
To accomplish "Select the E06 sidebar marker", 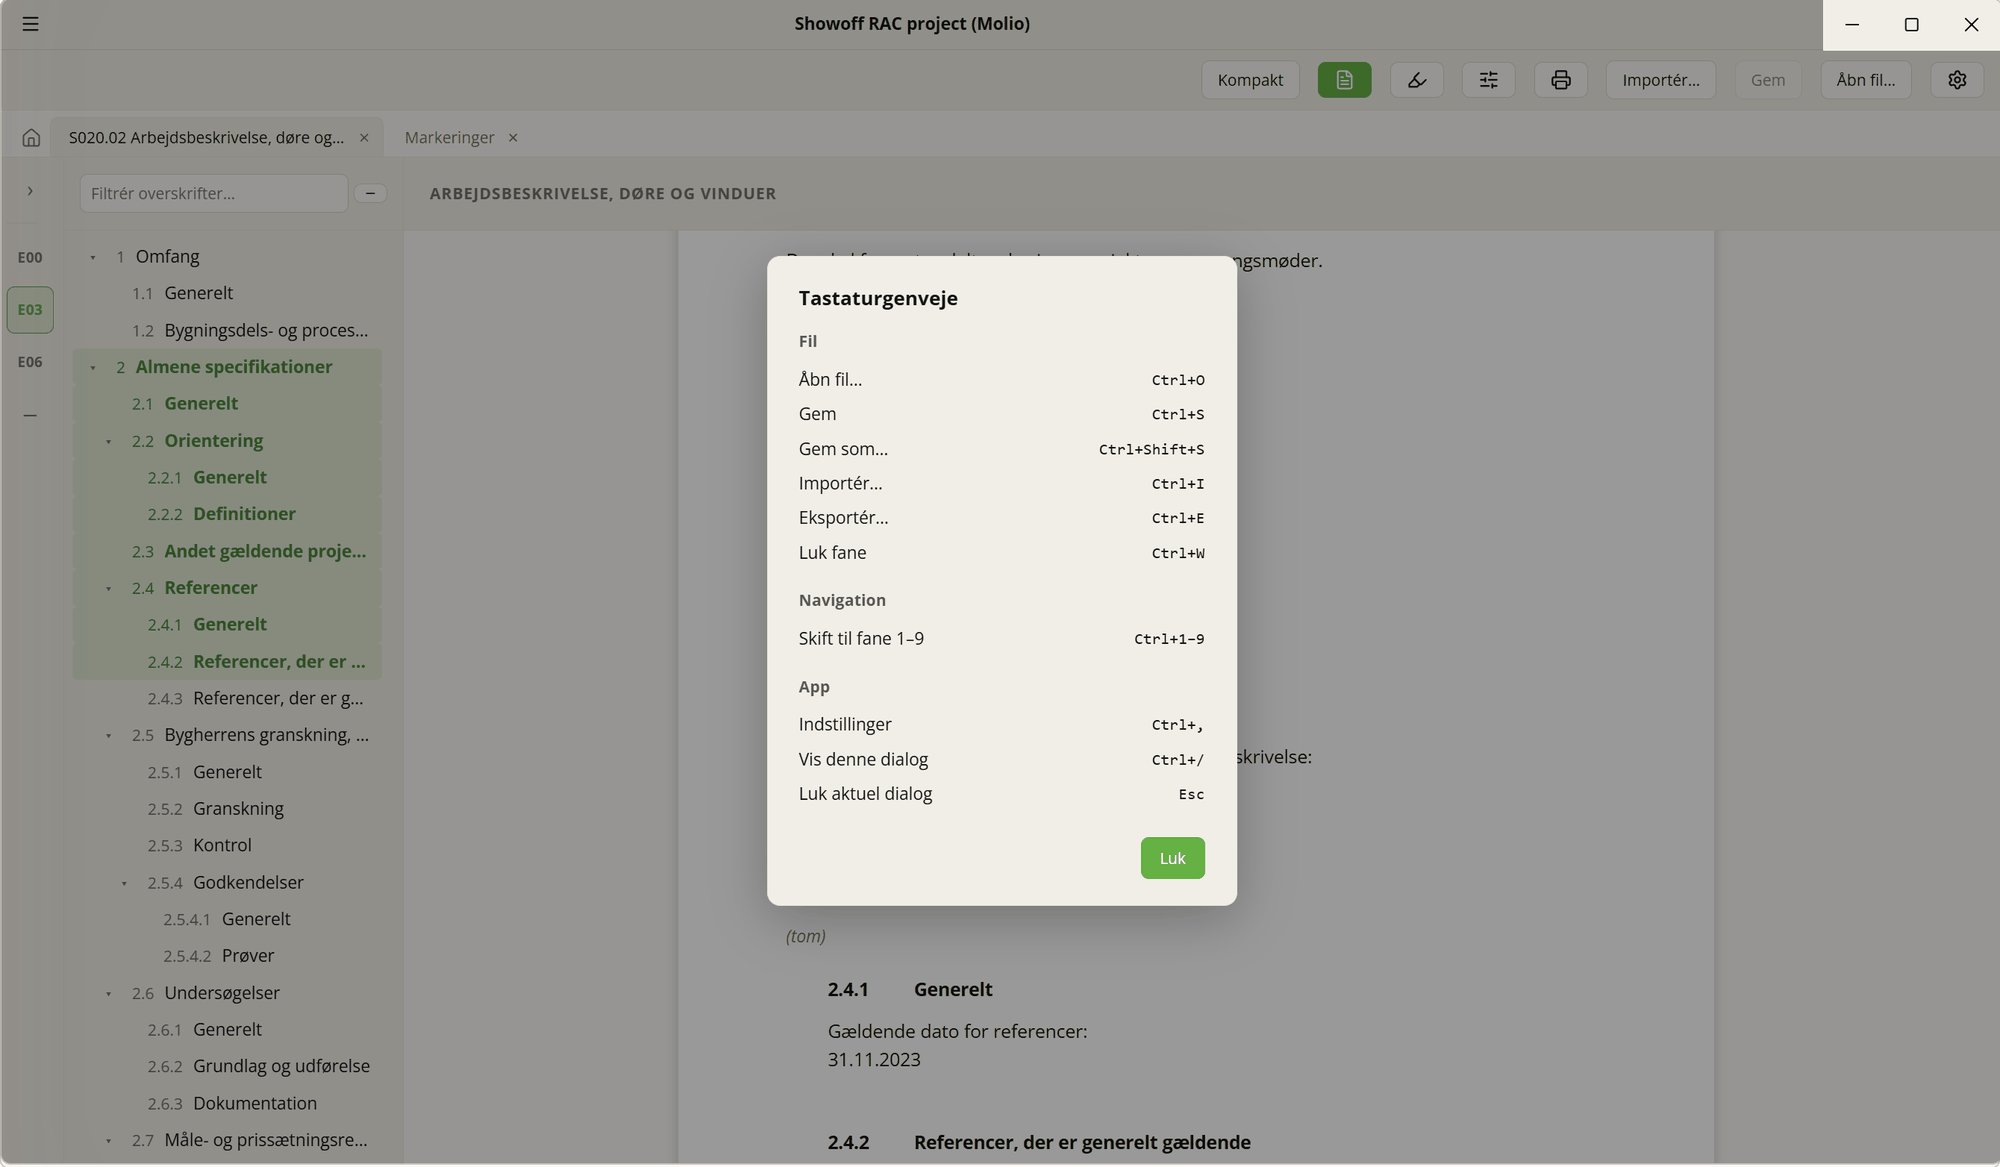I will tap(30, 362).
